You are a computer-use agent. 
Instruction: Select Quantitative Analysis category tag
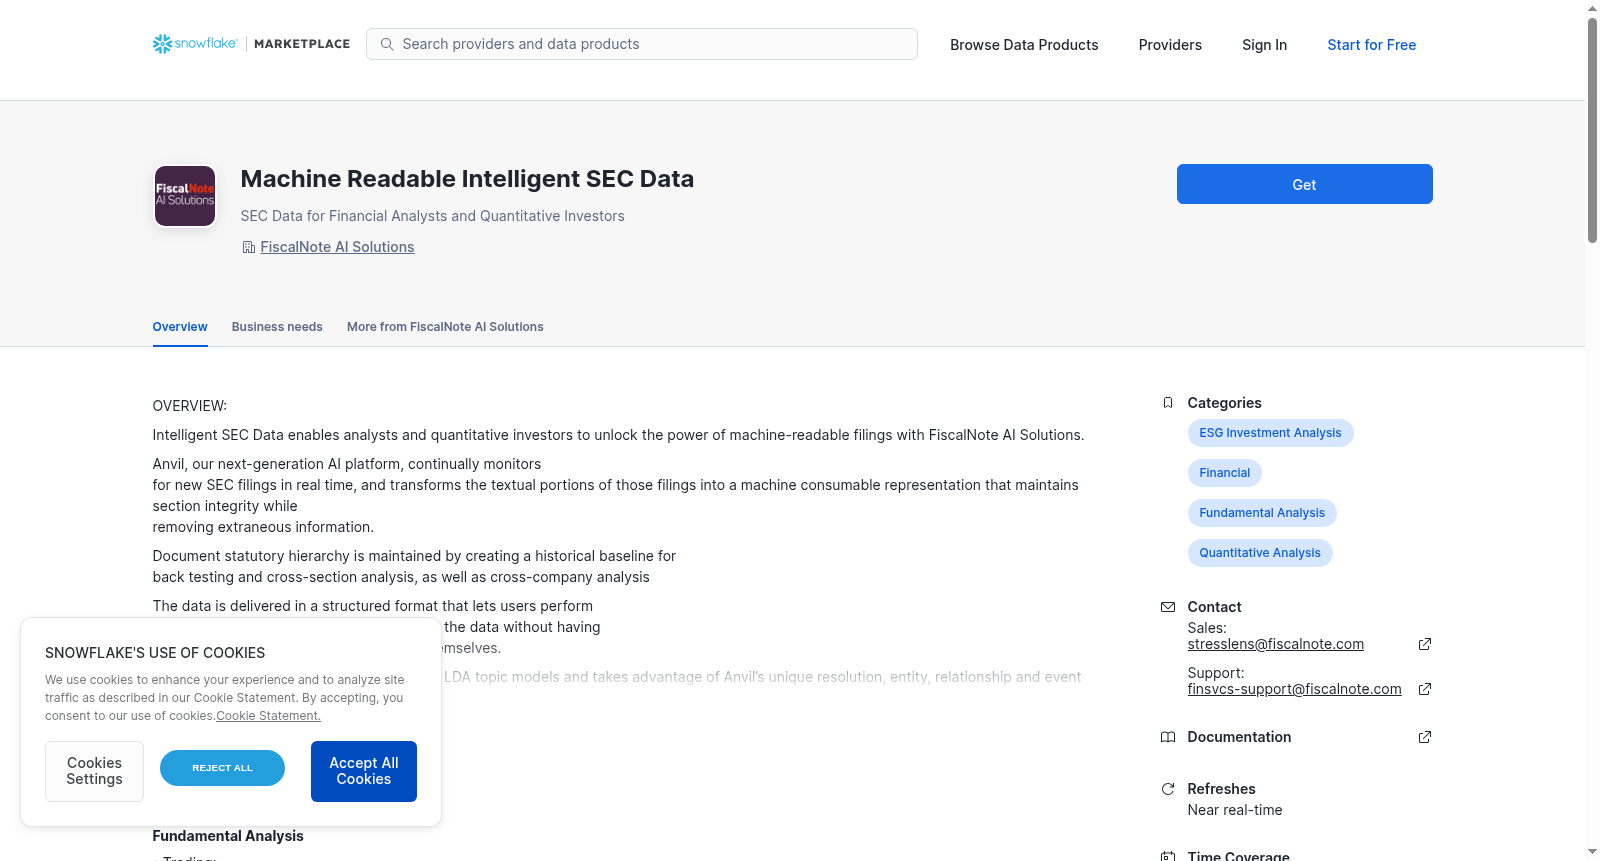pos(1260,553)
